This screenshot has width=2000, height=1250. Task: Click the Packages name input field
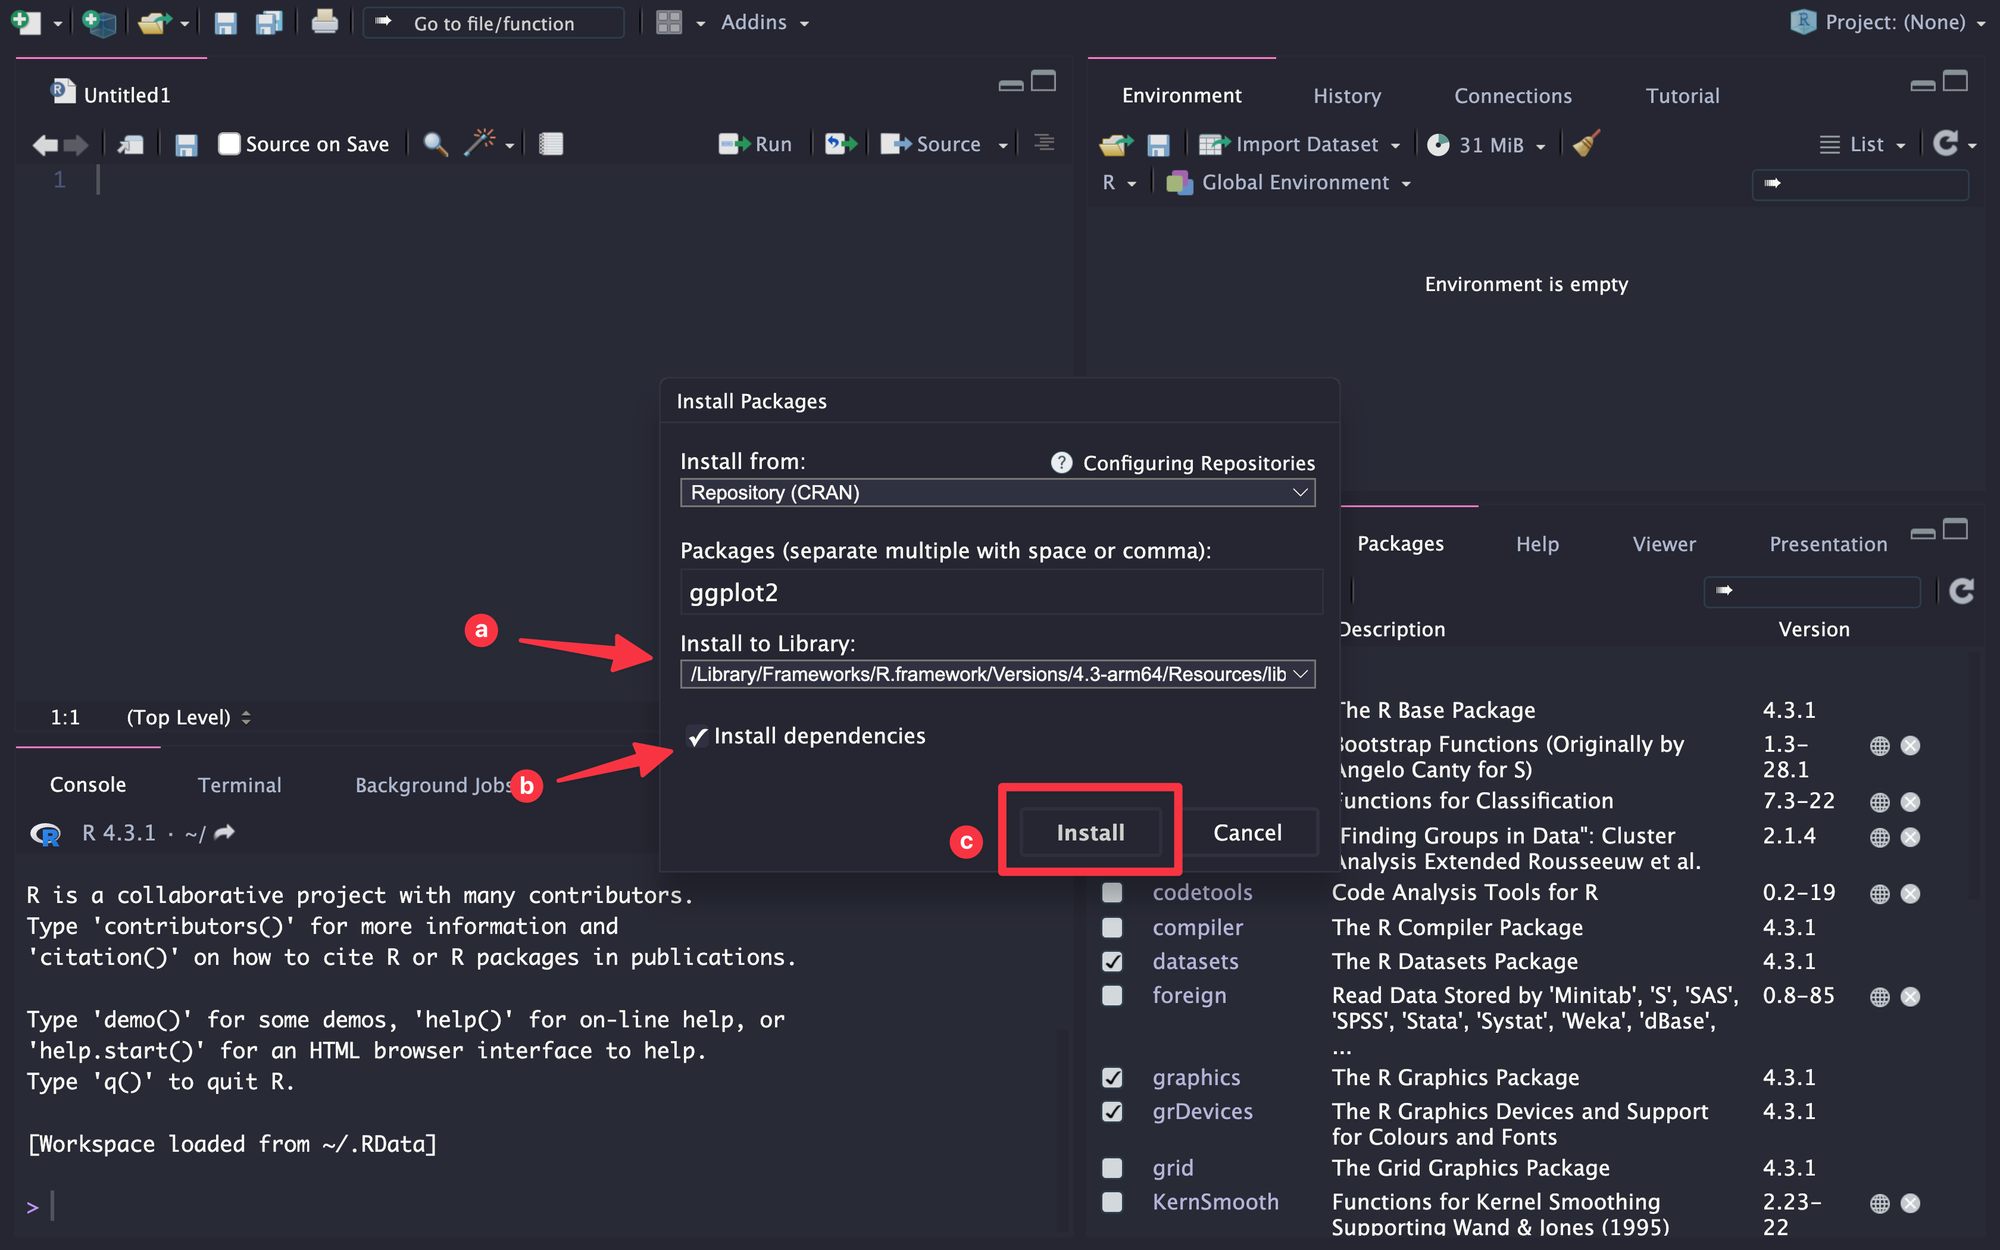[996, 590]
